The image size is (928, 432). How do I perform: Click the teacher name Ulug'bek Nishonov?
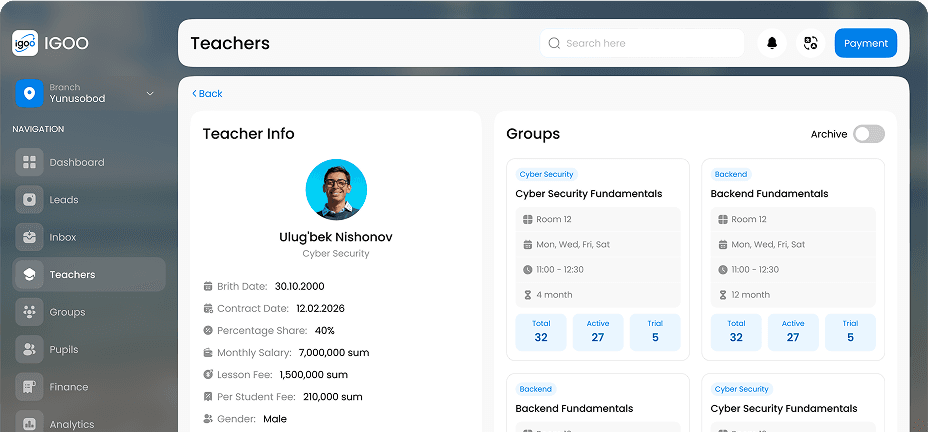[x=336, y=237]
